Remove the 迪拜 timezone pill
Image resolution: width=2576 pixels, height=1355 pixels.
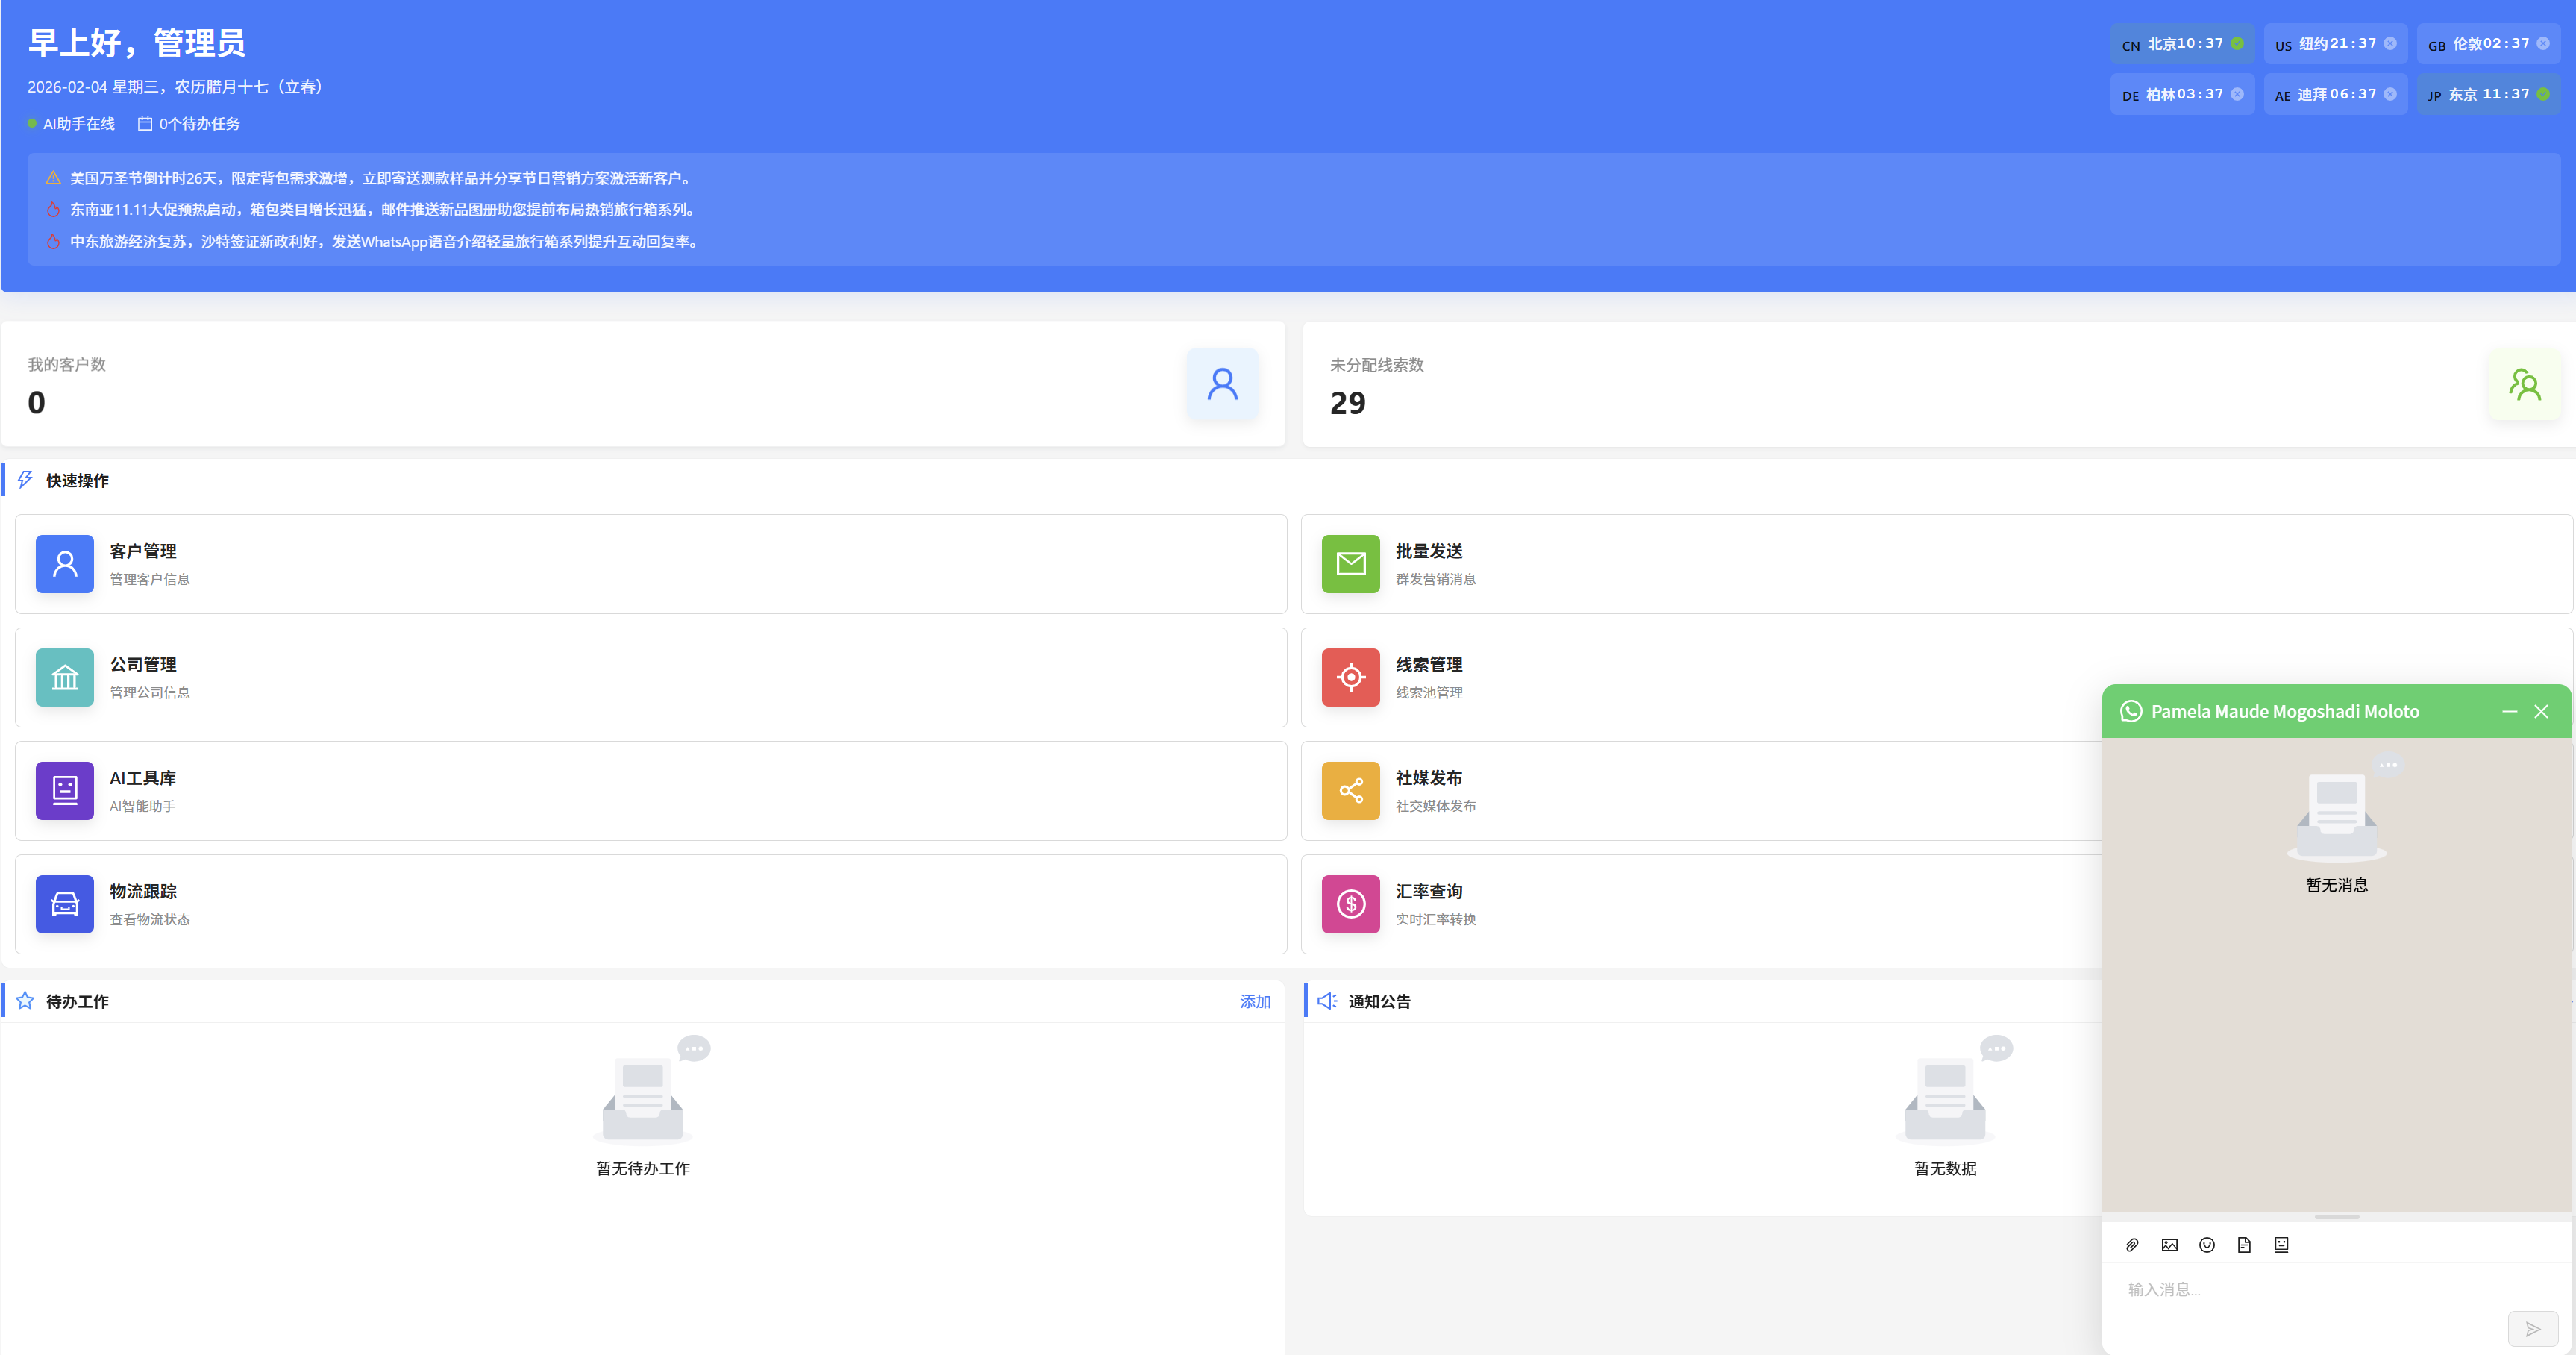2392,94
